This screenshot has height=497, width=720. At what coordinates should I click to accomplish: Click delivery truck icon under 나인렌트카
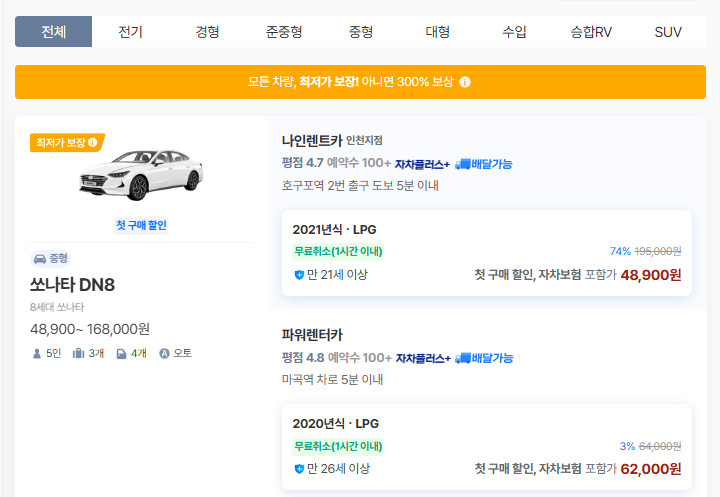tap(463, 164)
